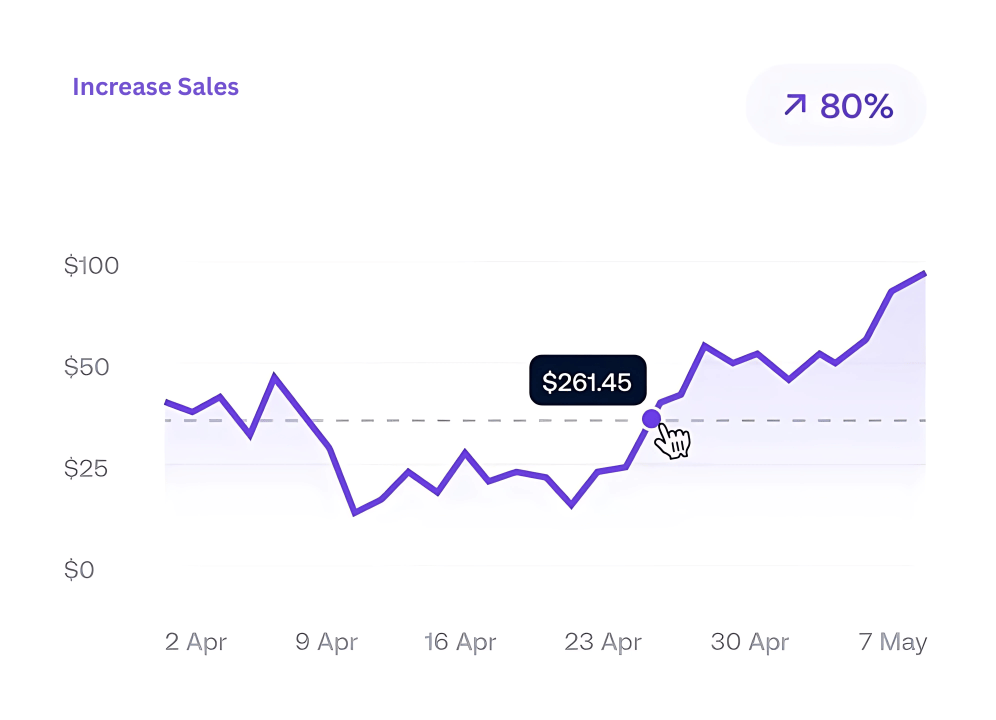Click the line's final peak at the right end

coord(924,273)
